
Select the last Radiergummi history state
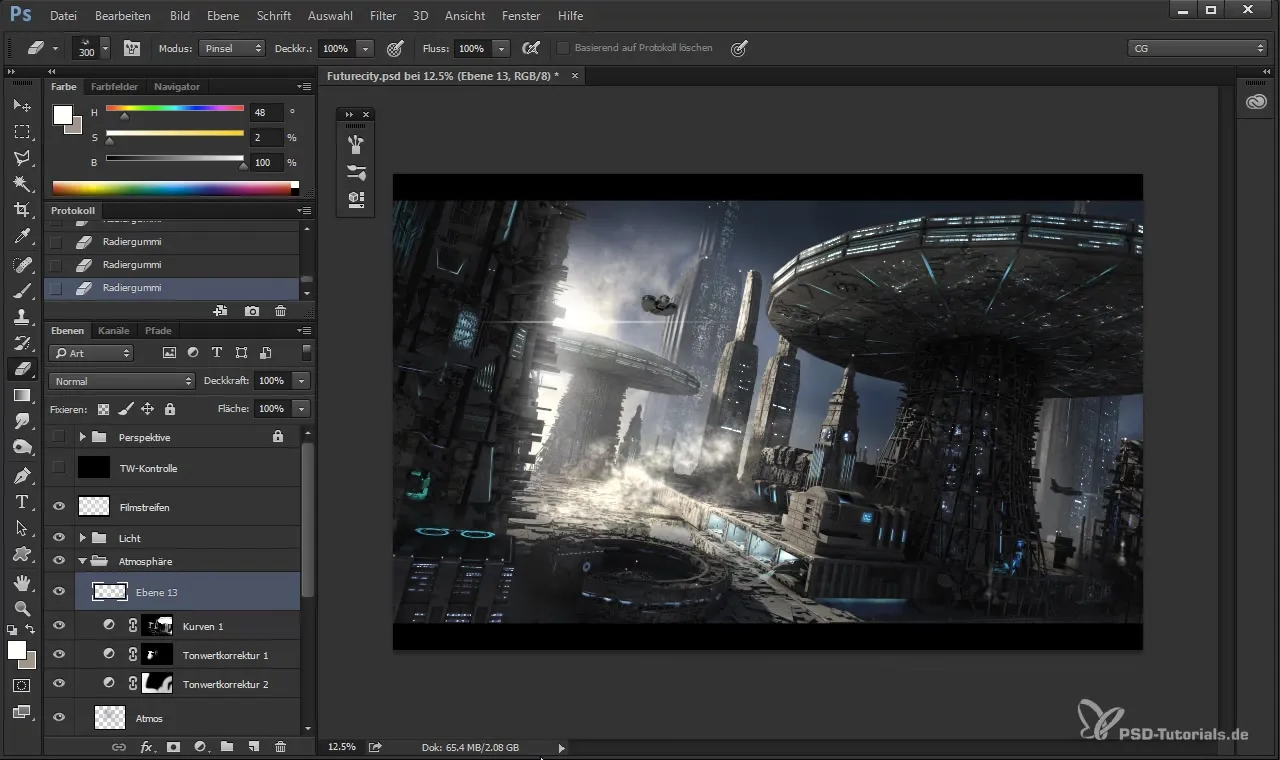pos(172,288)
